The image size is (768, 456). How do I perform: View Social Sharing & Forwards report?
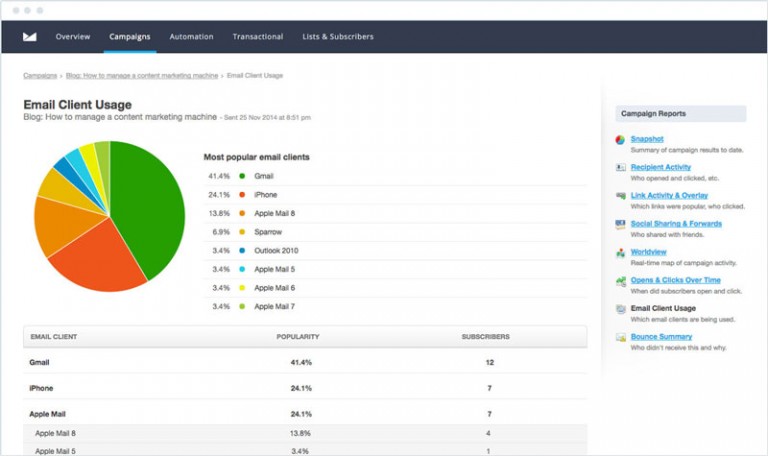tap(676, 224)
